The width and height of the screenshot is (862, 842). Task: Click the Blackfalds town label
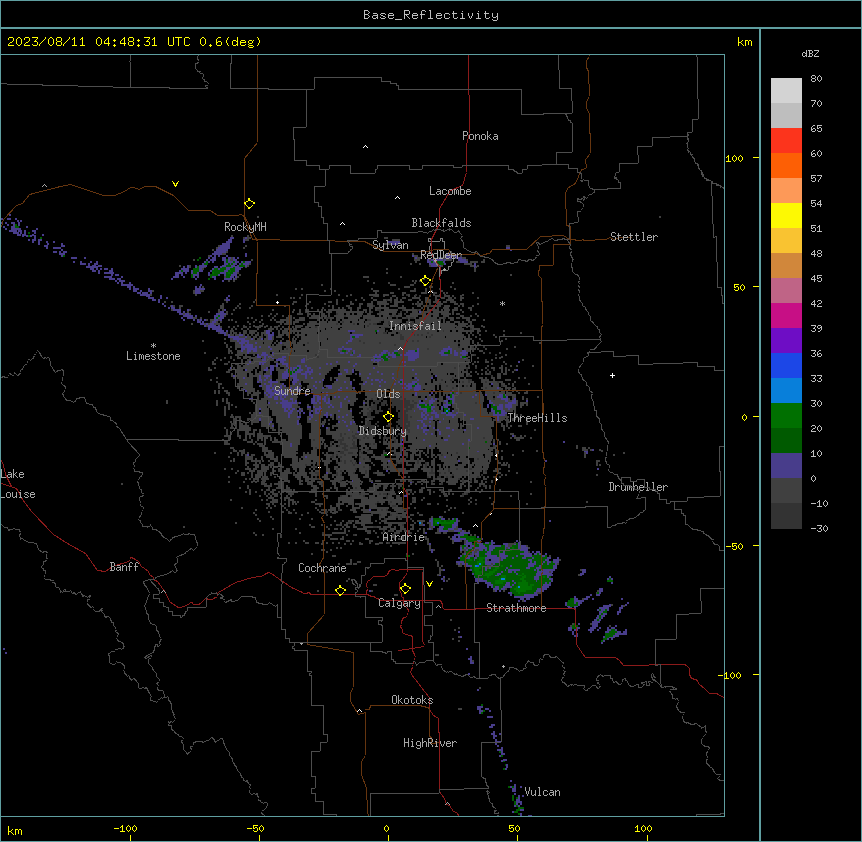(x=441, y=223)
